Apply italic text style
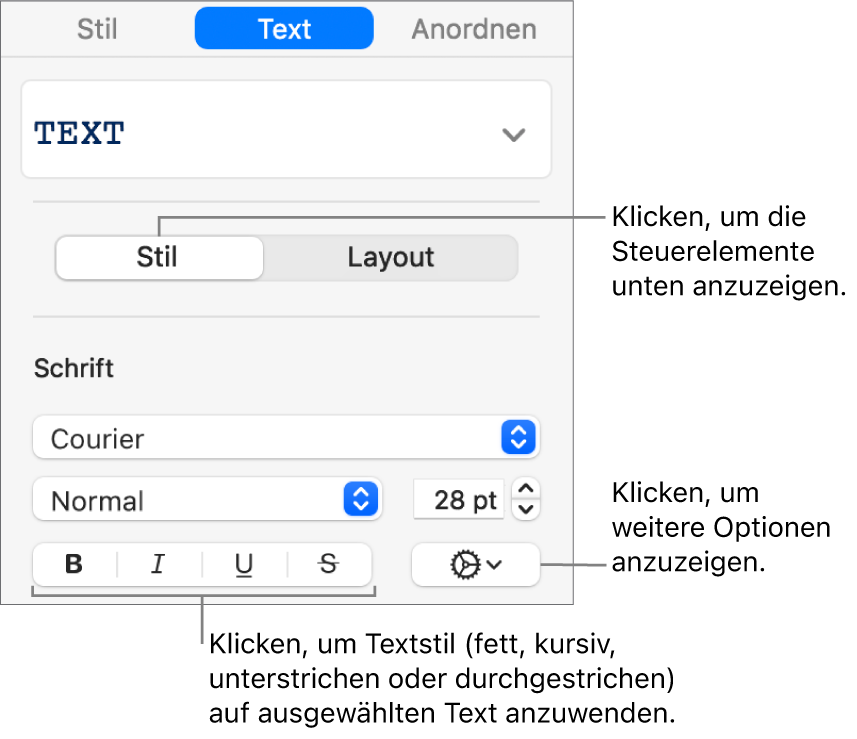 [159, 564]
